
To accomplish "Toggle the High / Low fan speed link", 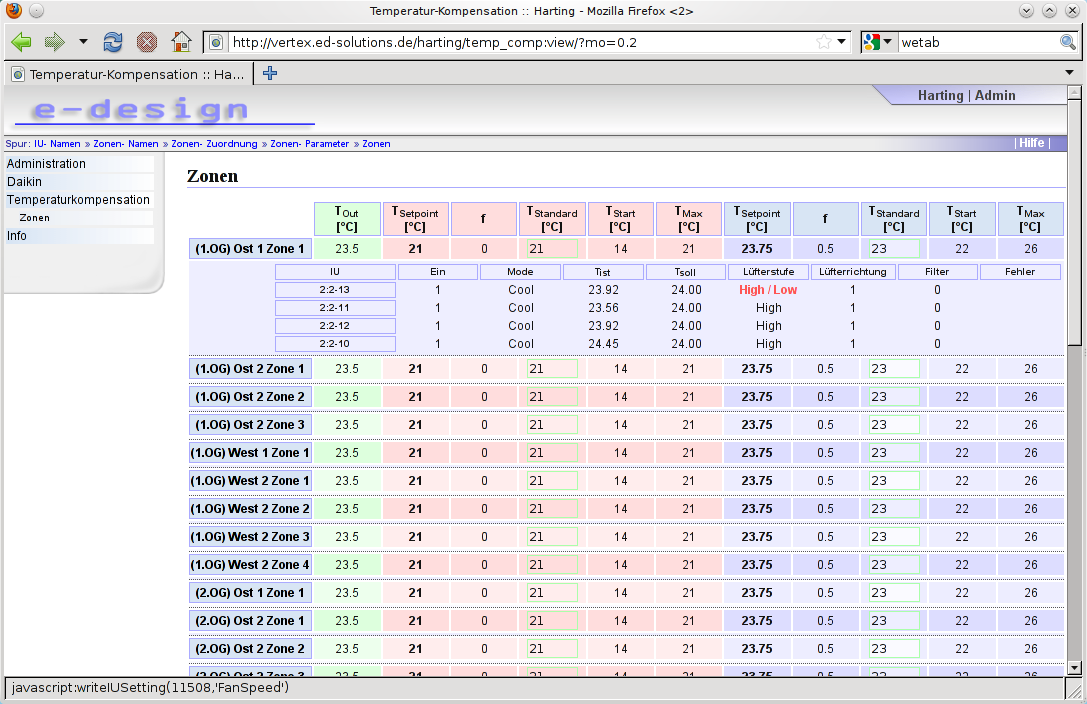I will coord(767,290).
